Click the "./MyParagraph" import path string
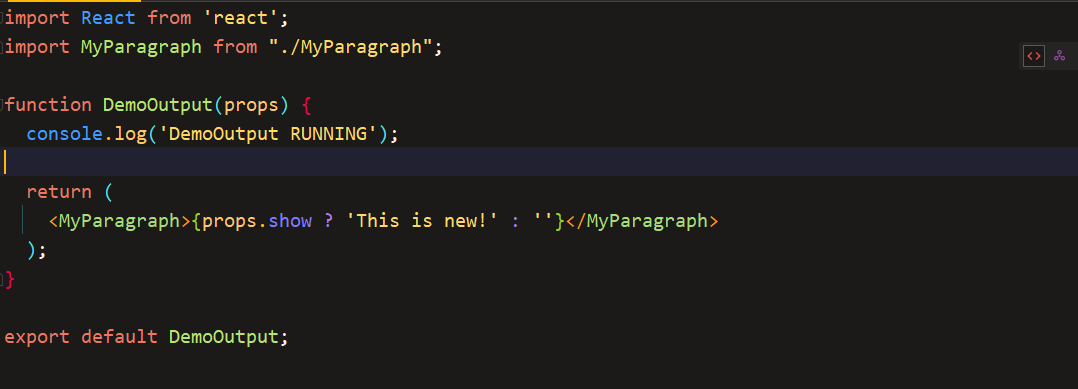 pyautogui.click(x=351, y=47)
